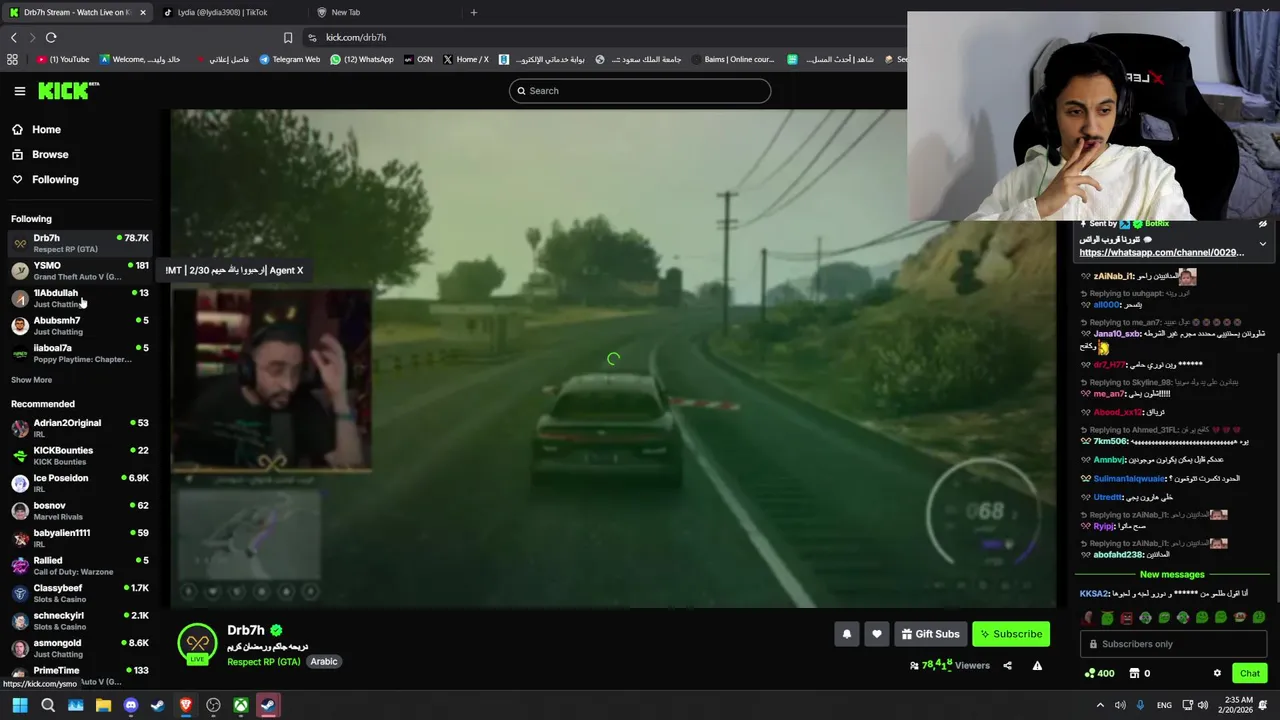The height and width of the screenshot is (720, 1280).
Task: Close the Drb7h Stream tab
Action: 143,12
